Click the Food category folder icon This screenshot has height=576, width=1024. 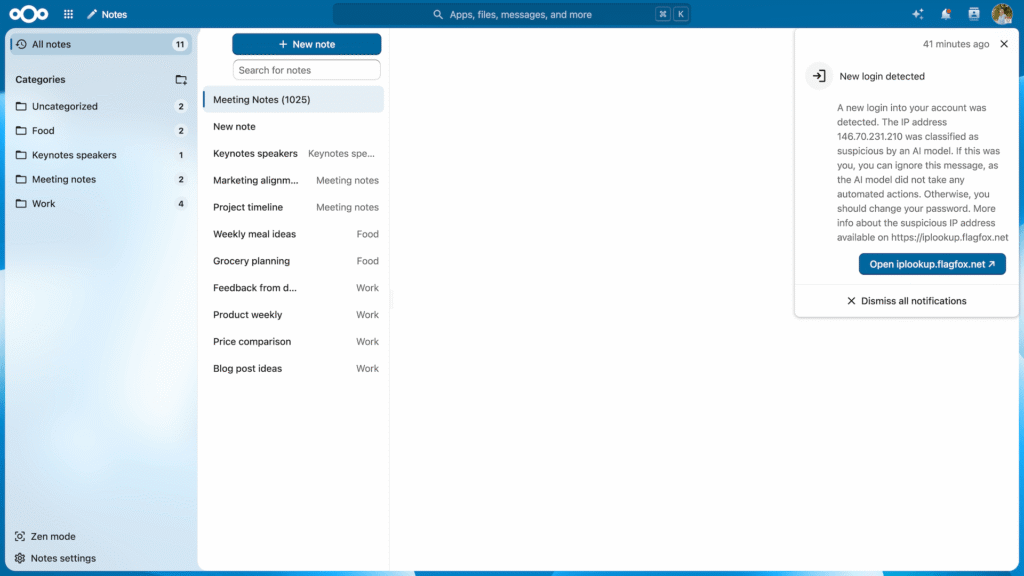pos(21,131)
